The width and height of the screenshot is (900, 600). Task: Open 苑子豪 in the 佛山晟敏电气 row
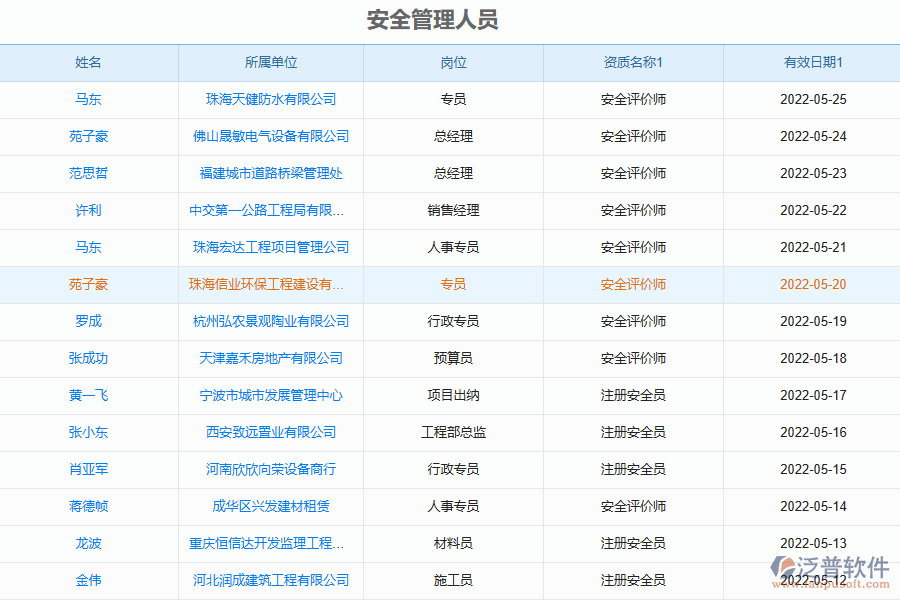coord(88,137)
